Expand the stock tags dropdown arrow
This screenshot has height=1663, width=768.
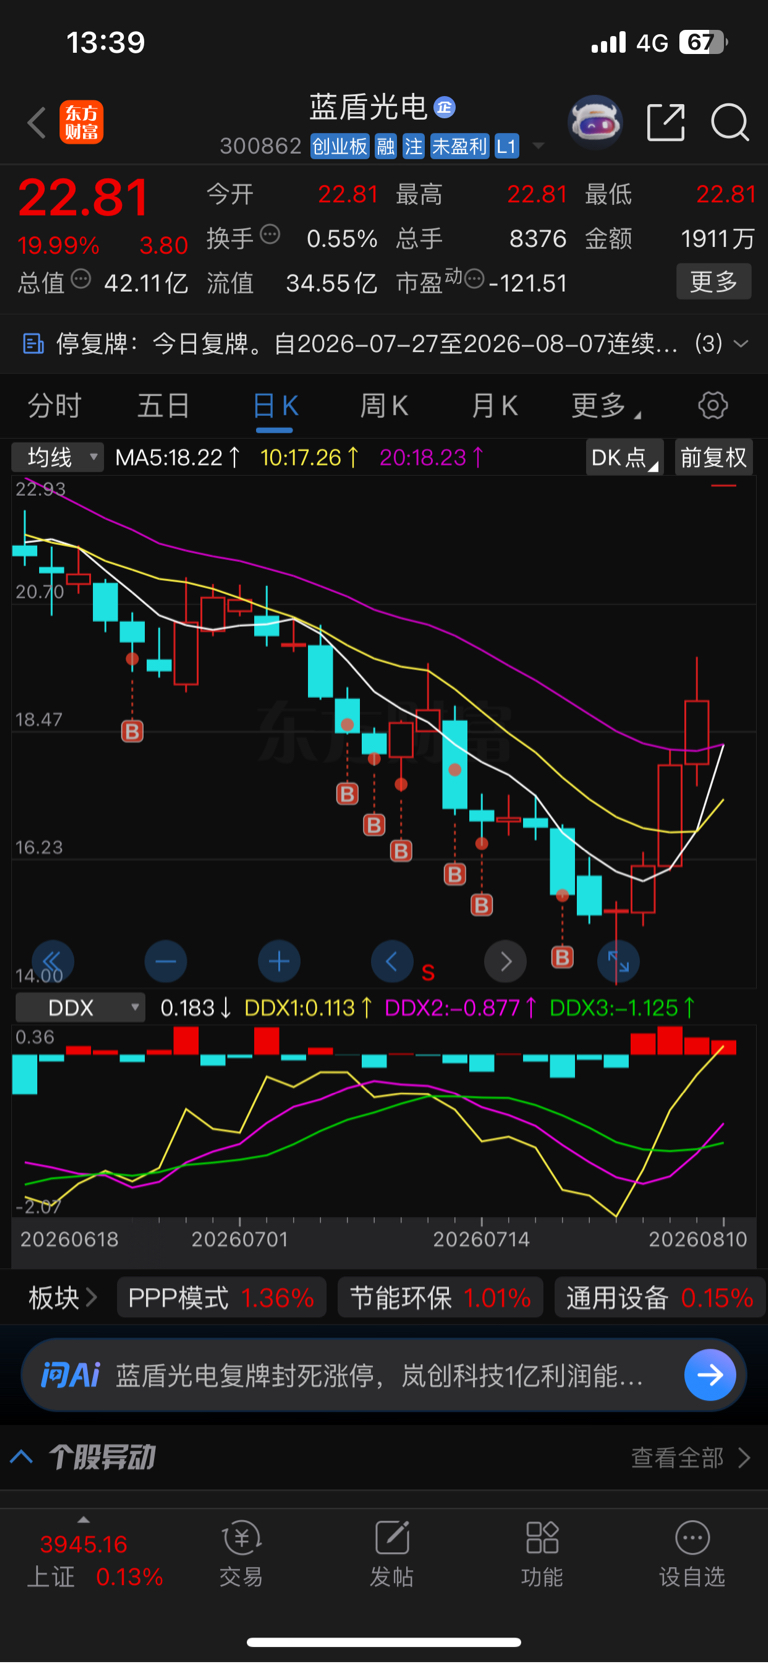click(538, 147)
